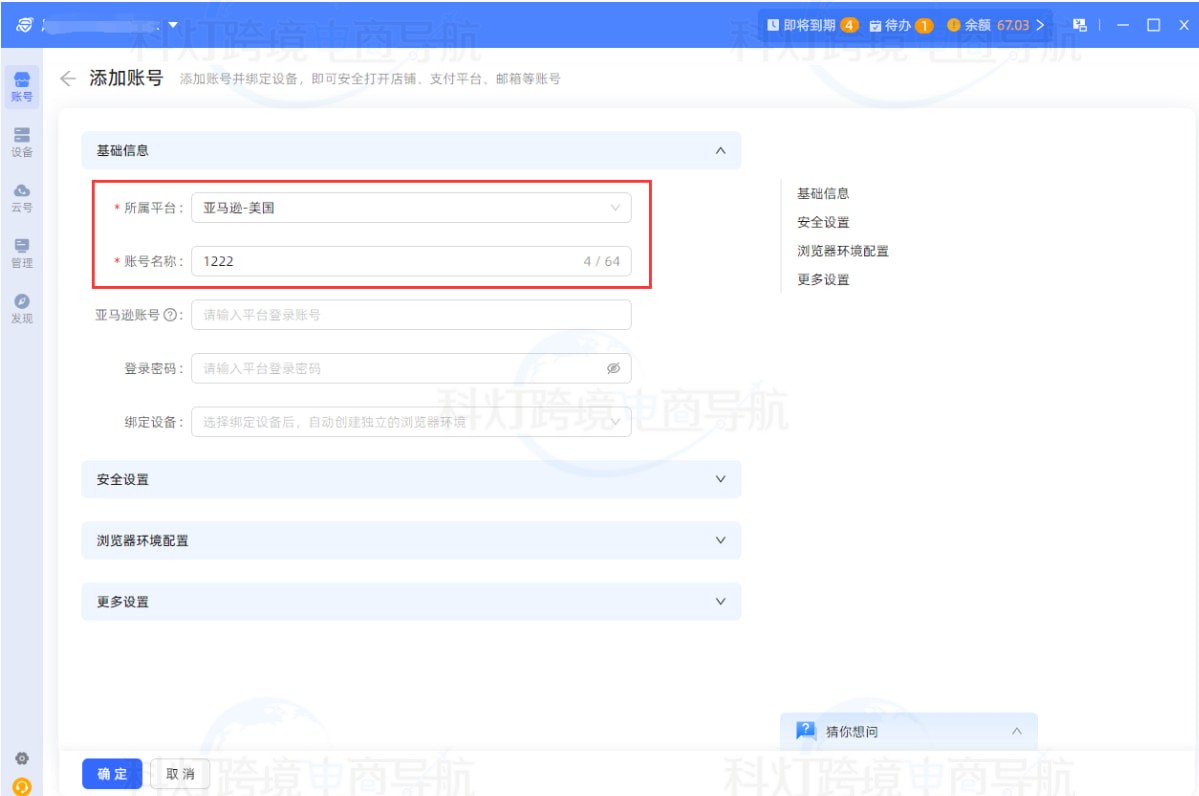Click the 确定 confirm button
This screenshot has width=1199, height=796.
coord(111,773)
